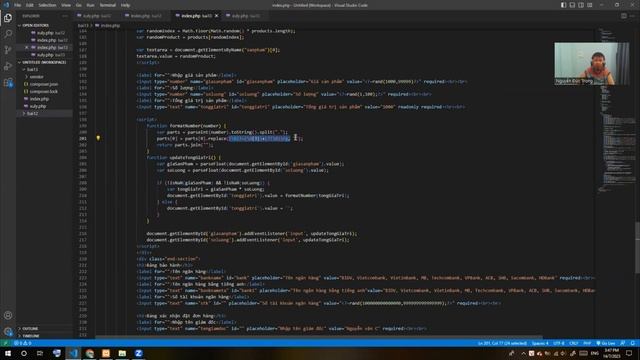
Task: Open errors and warnings count in status bar
Action: click(23, 343)
